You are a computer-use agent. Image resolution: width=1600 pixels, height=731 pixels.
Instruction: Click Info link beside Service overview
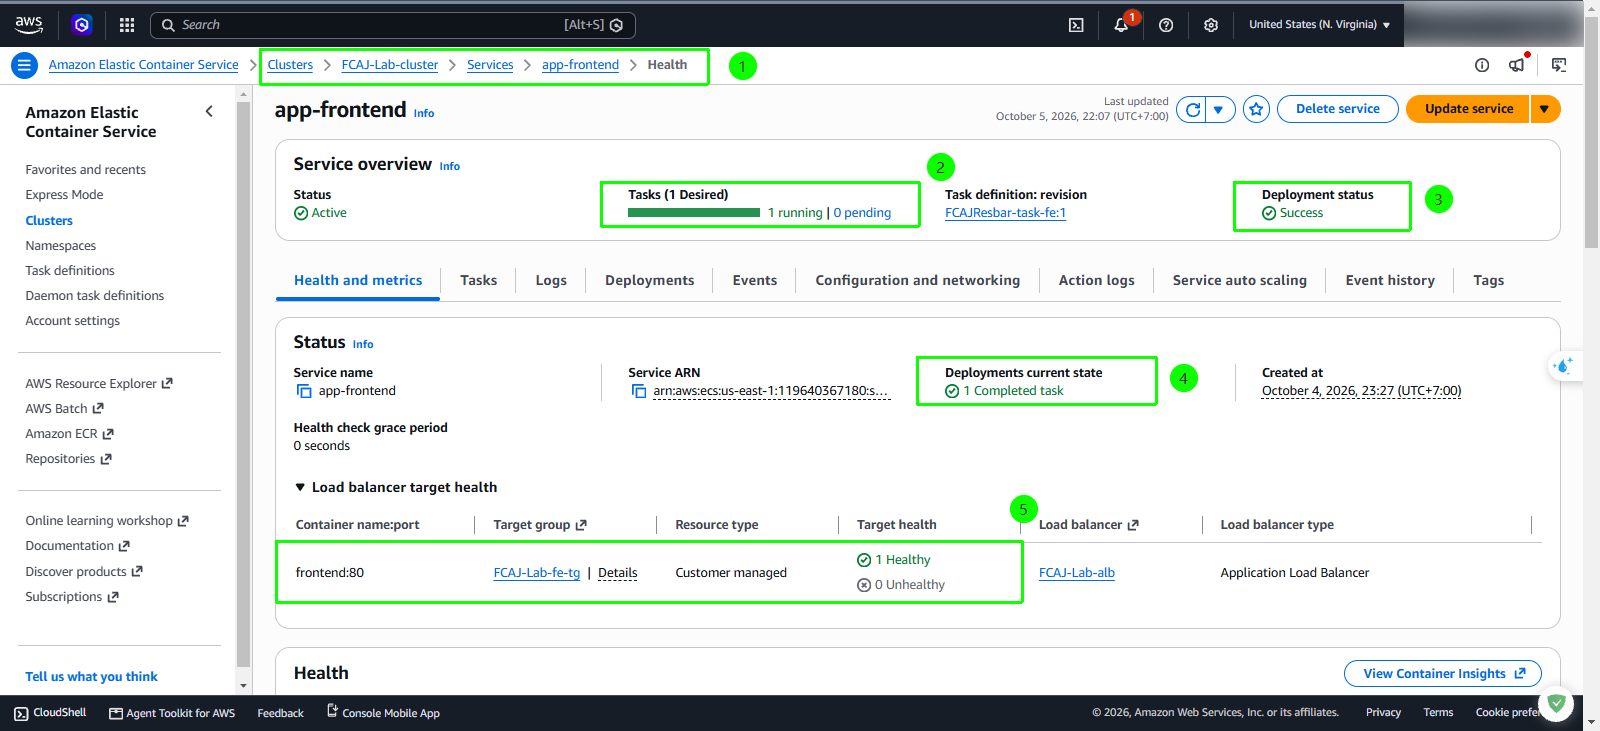[x=450, y=167]
